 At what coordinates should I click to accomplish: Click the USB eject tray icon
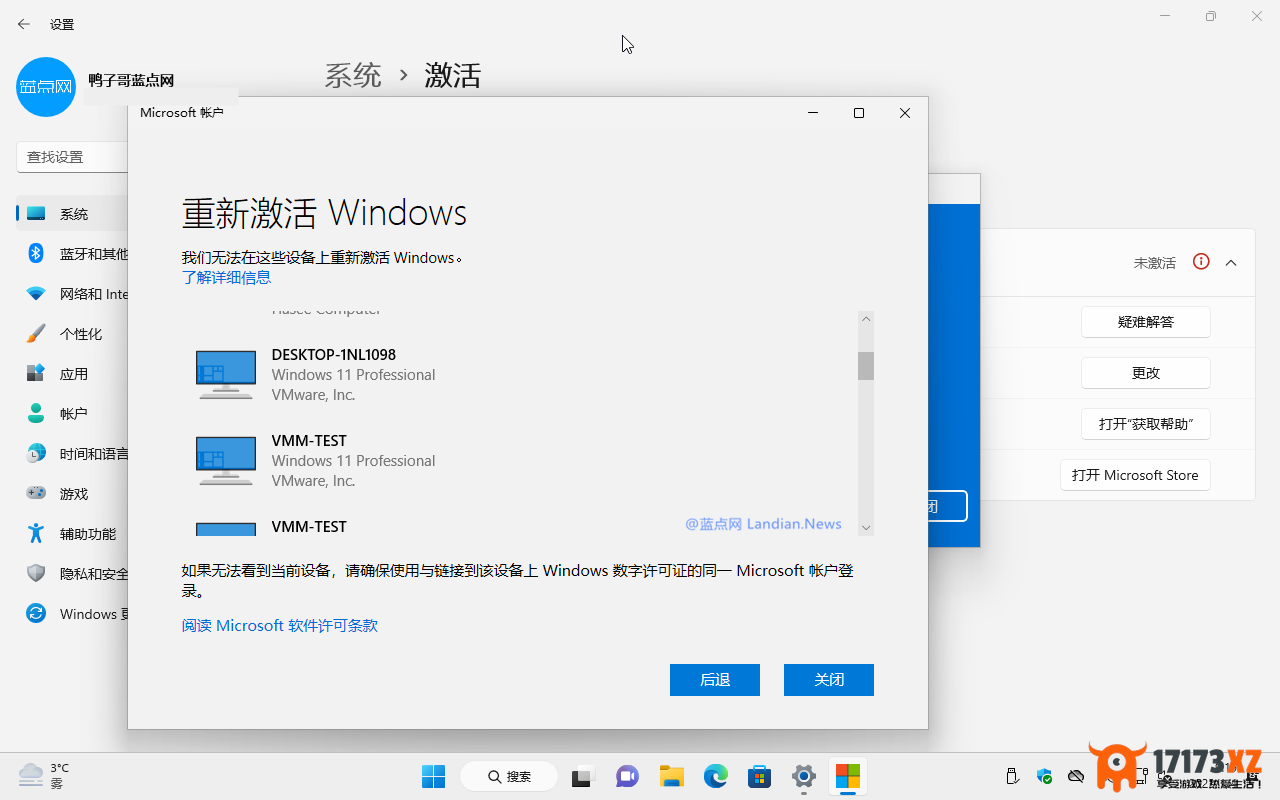[x=1012, y=776]
